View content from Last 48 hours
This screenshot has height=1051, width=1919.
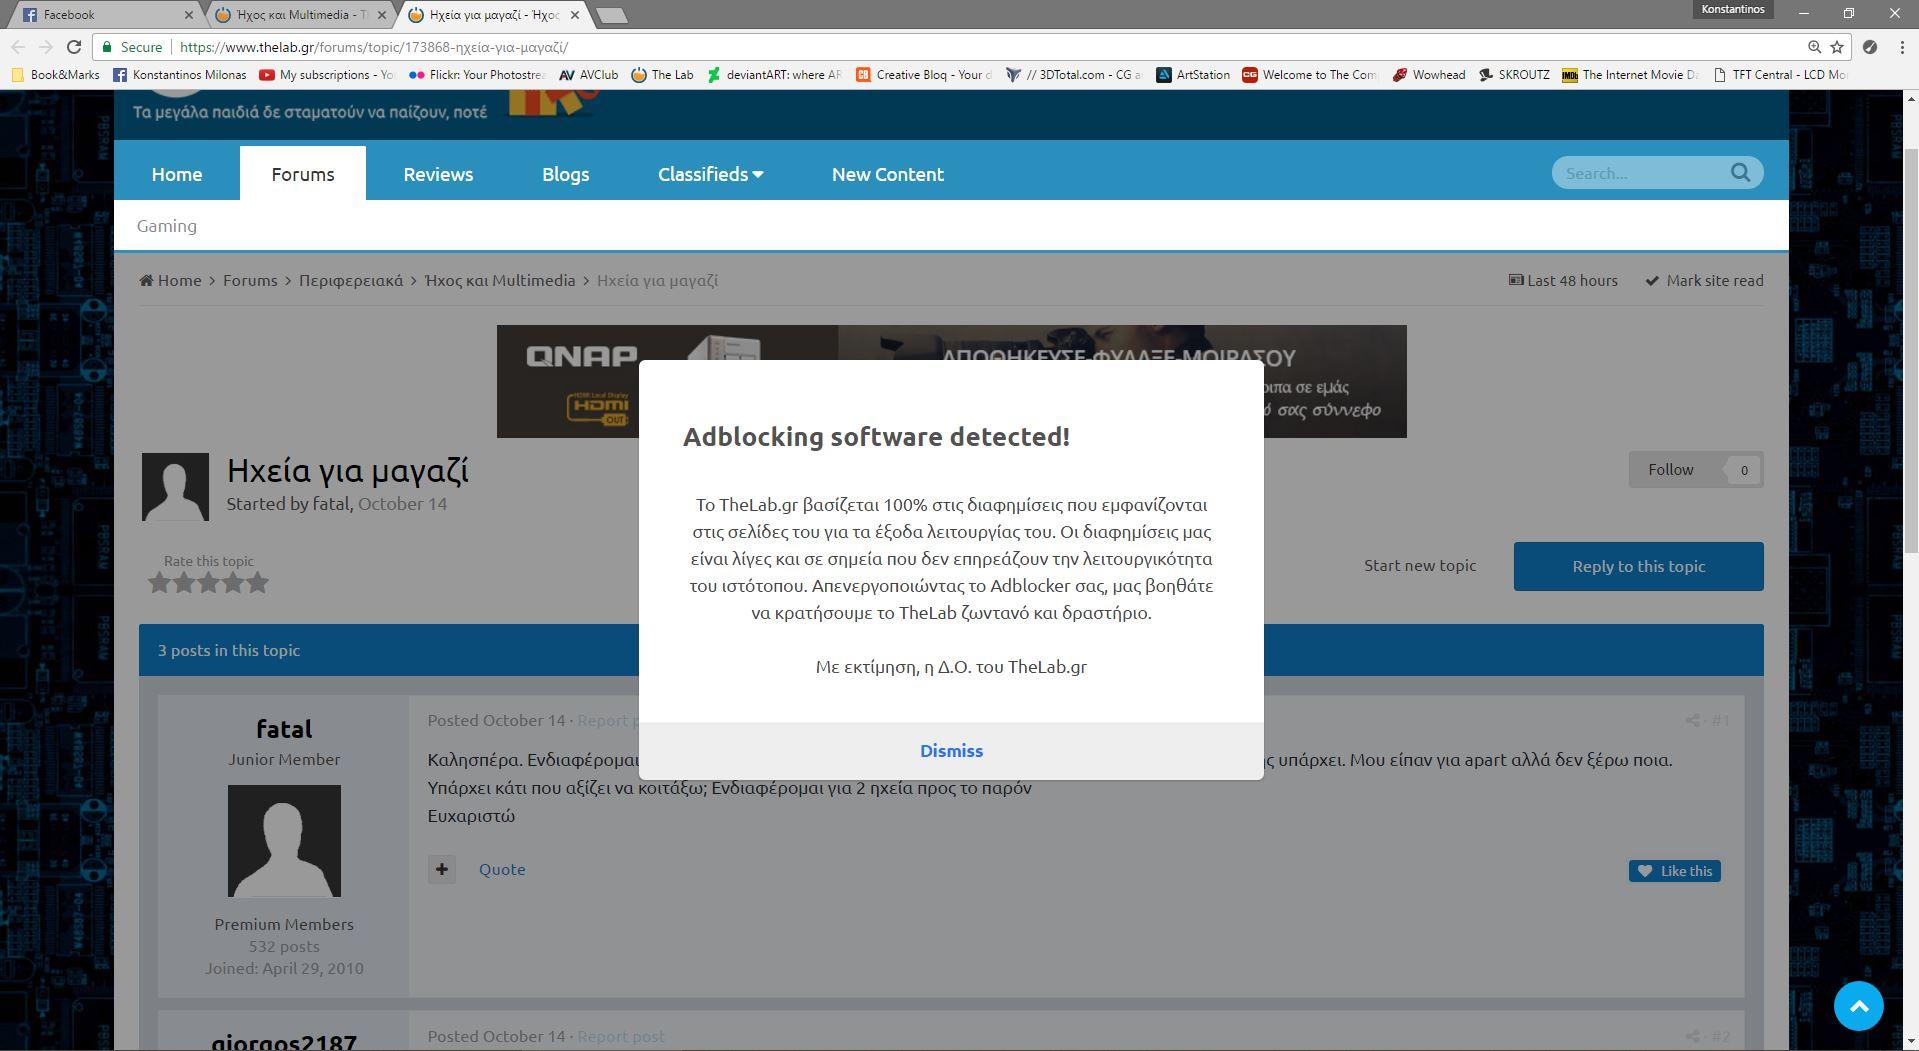coord(1563,281)
